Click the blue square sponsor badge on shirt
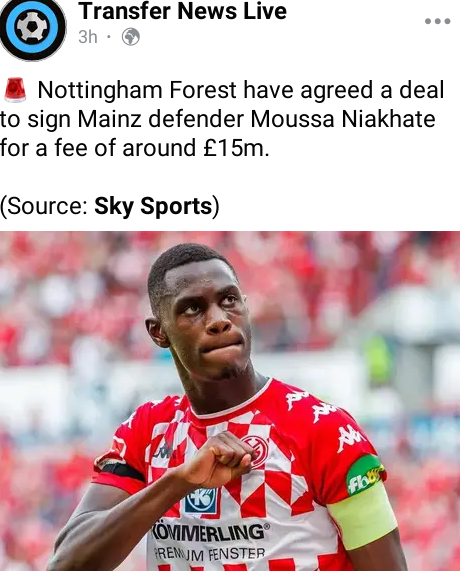 [x=201, y=500]
